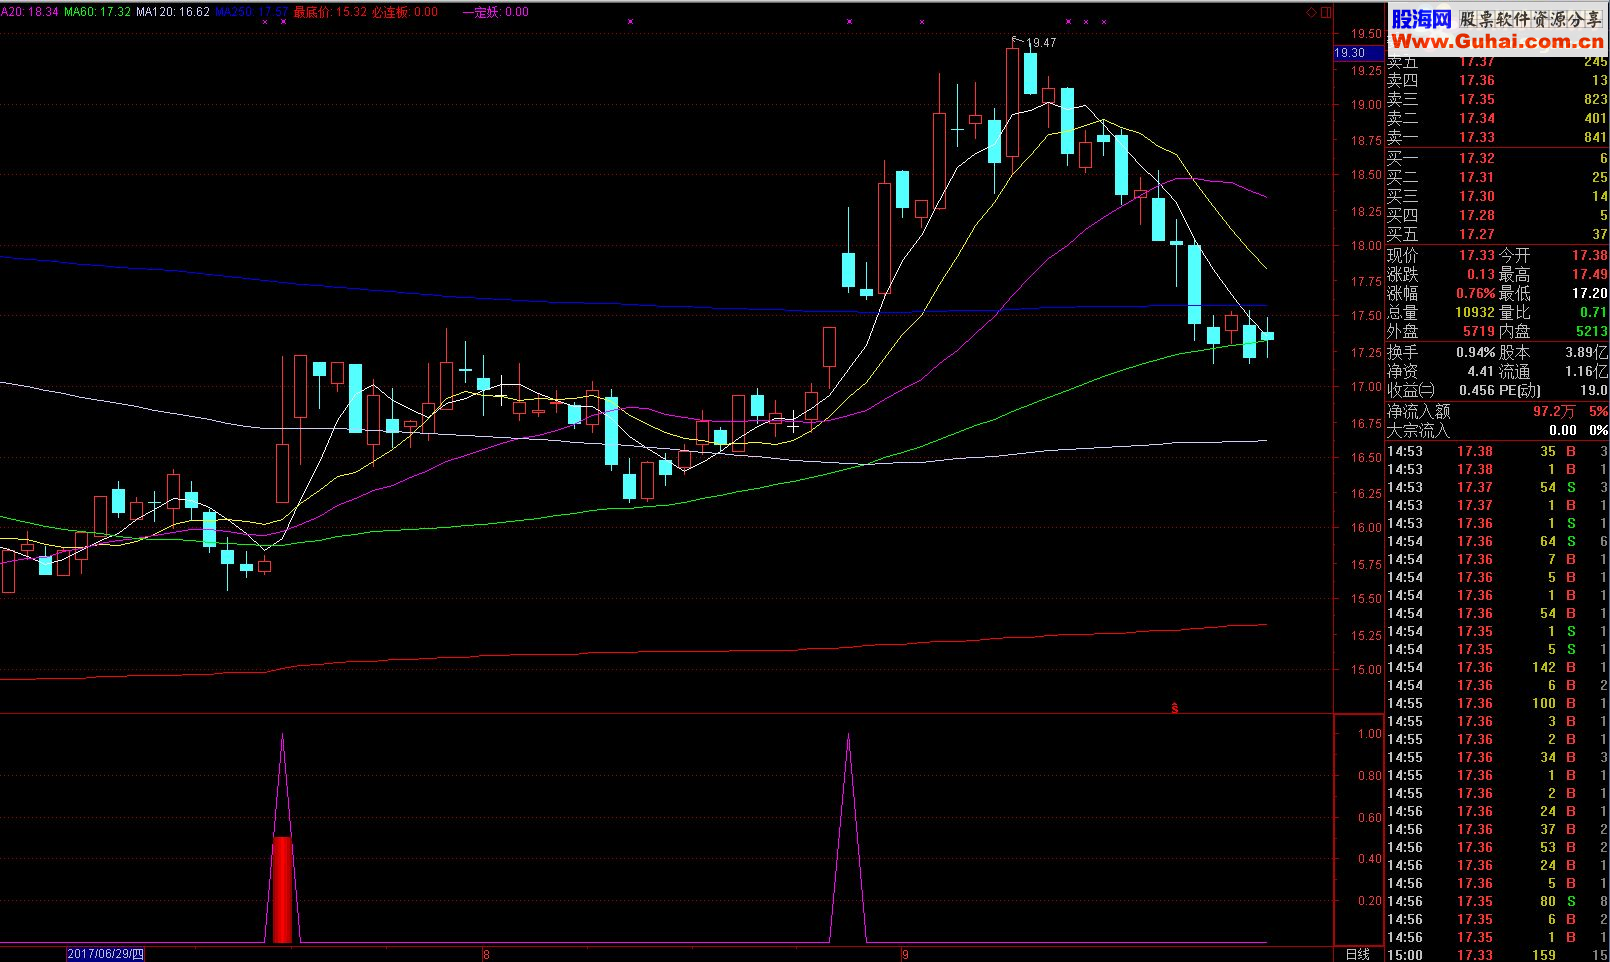
Task: Select the 2017/06/29 date label
Action: 105,954
